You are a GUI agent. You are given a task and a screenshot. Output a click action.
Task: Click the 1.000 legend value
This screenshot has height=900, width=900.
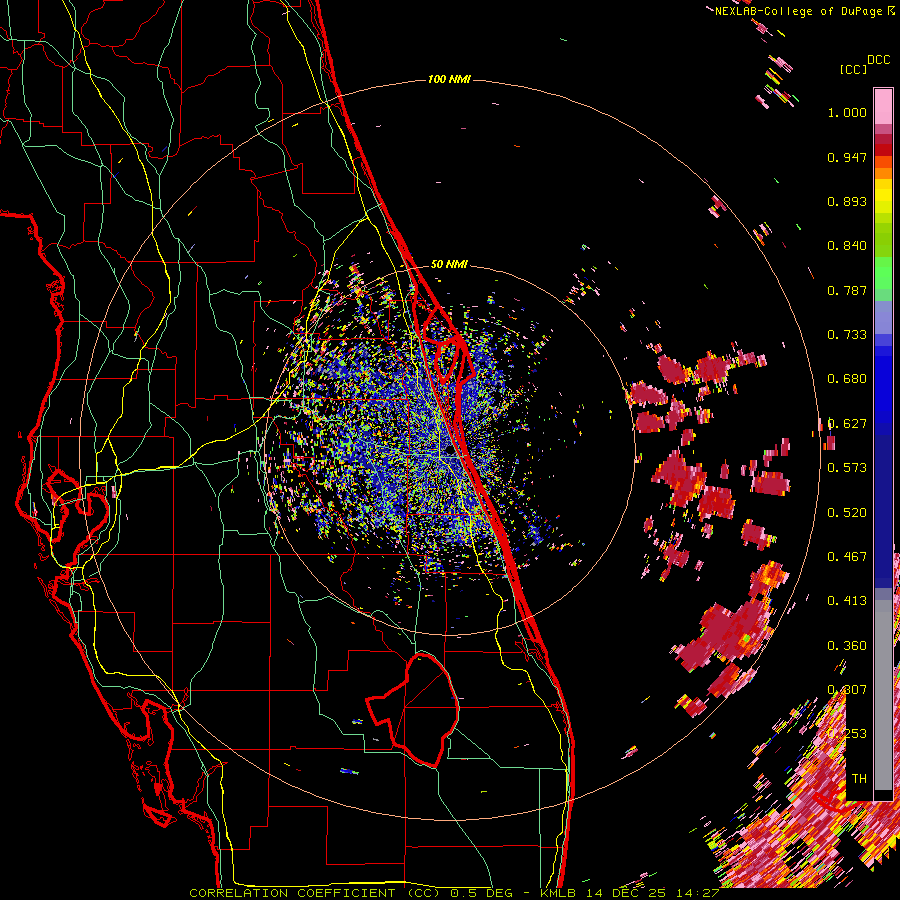tap(847, 112)
